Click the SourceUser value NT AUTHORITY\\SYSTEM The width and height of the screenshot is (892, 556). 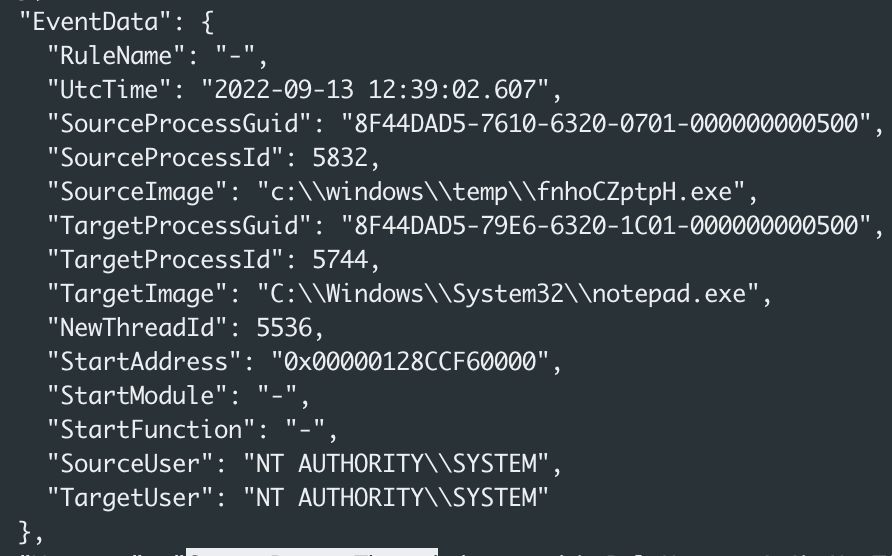[397, 464]
